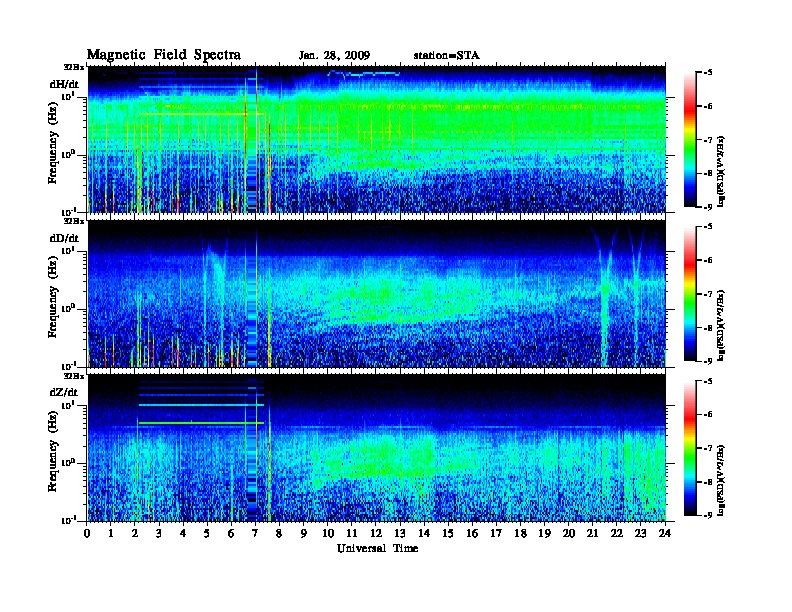Click hour tick label "22" on time axis
792x612 pixels.
click(617, 533)
